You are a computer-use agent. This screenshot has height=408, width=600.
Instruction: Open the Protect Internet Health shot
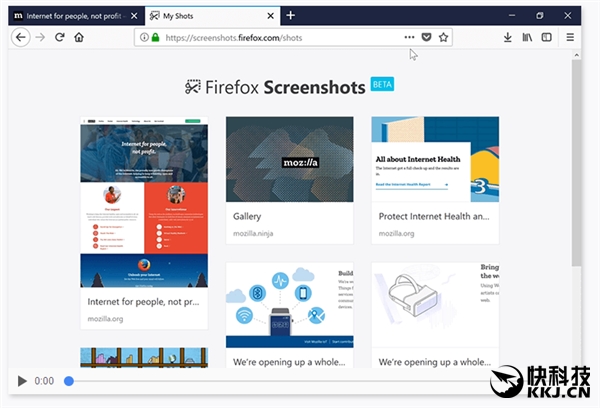point(435,160)
